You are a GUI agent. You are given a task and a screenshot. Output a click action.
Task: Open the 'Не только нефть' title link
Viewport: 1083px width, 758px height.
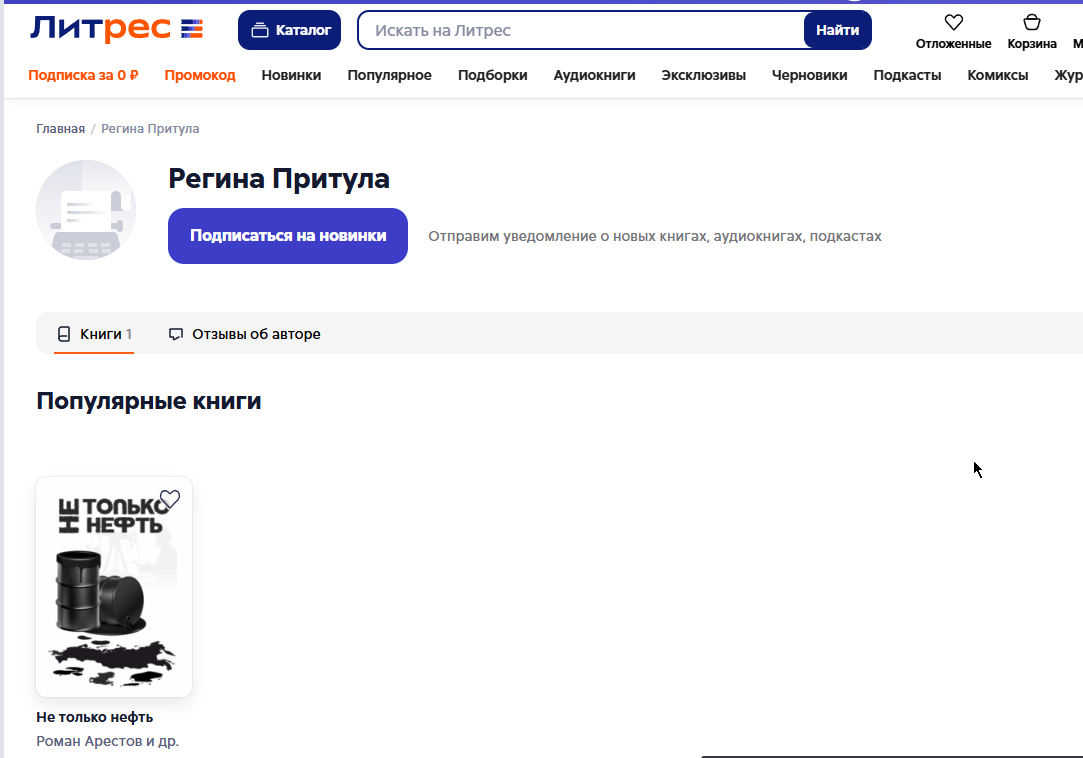(95, 717)
